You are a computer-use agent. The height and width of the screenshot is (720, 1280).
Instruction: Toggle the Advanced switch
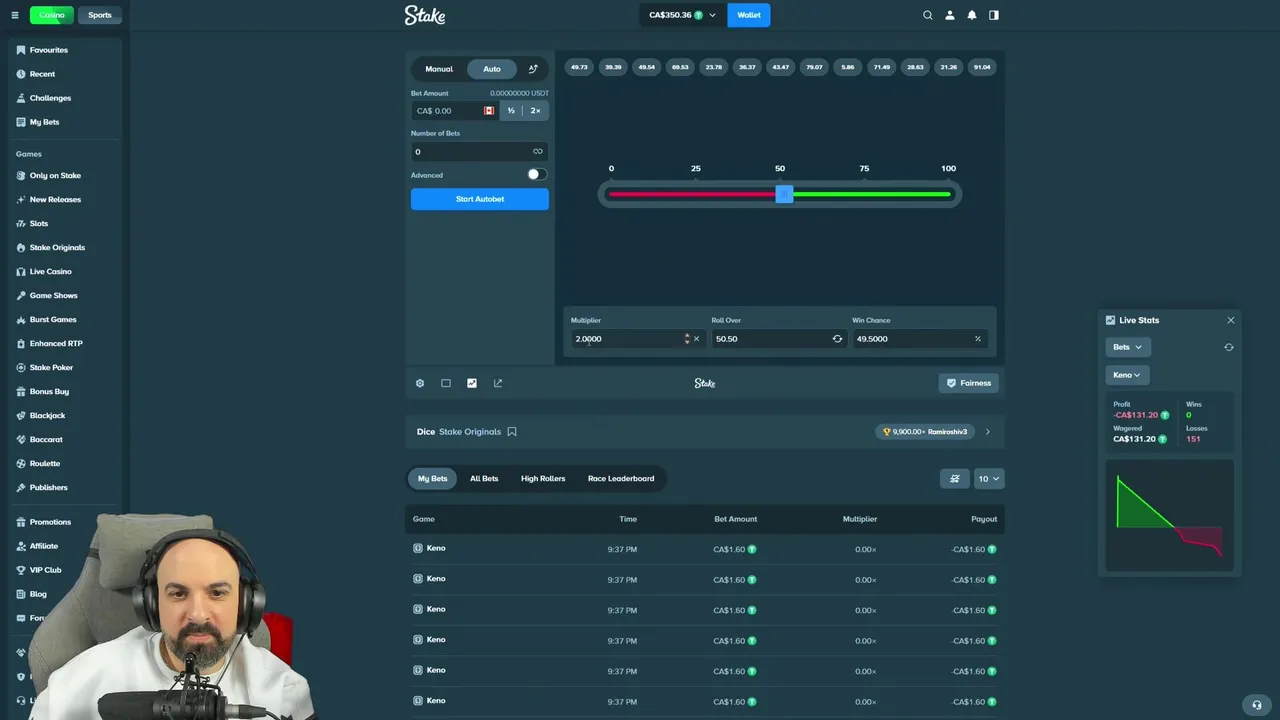pos(537,174)
